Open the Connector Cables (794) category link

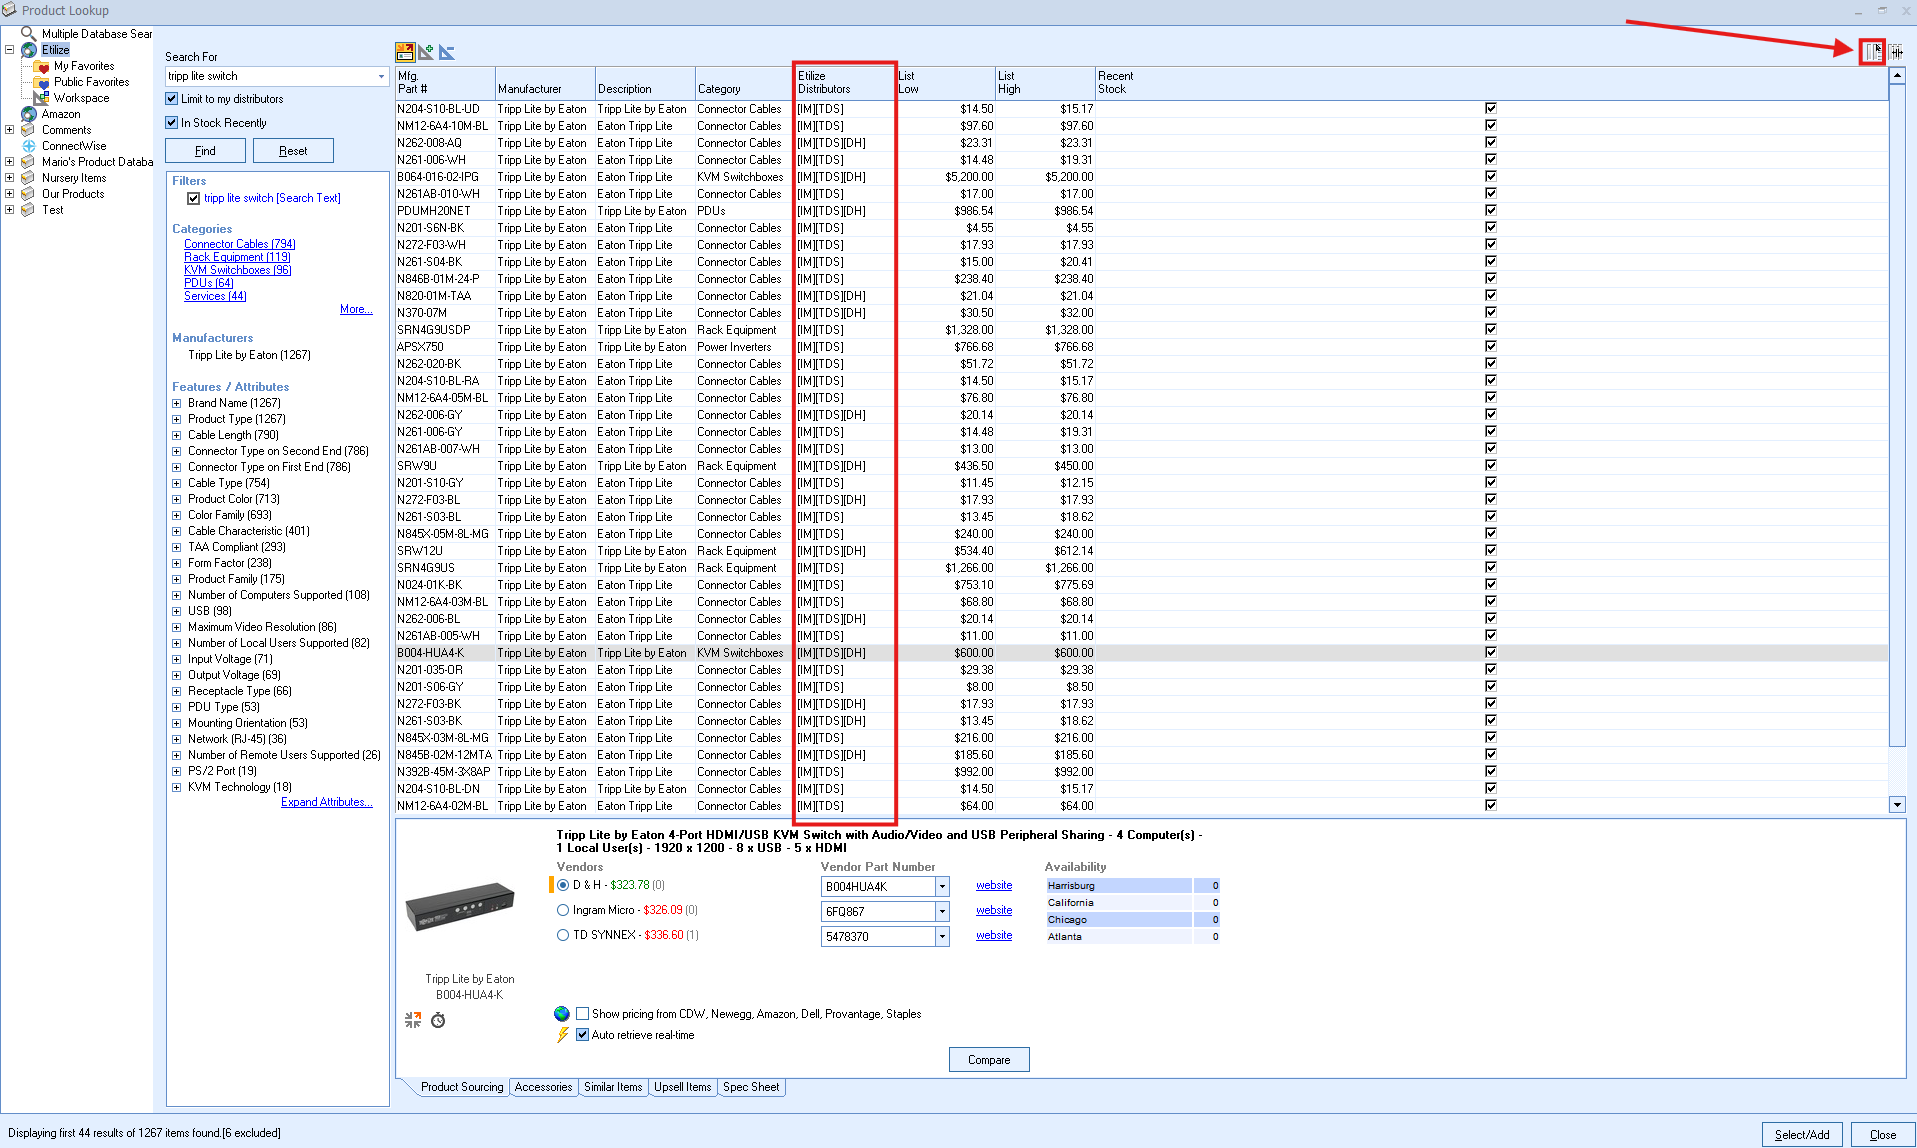pos(239,244)
